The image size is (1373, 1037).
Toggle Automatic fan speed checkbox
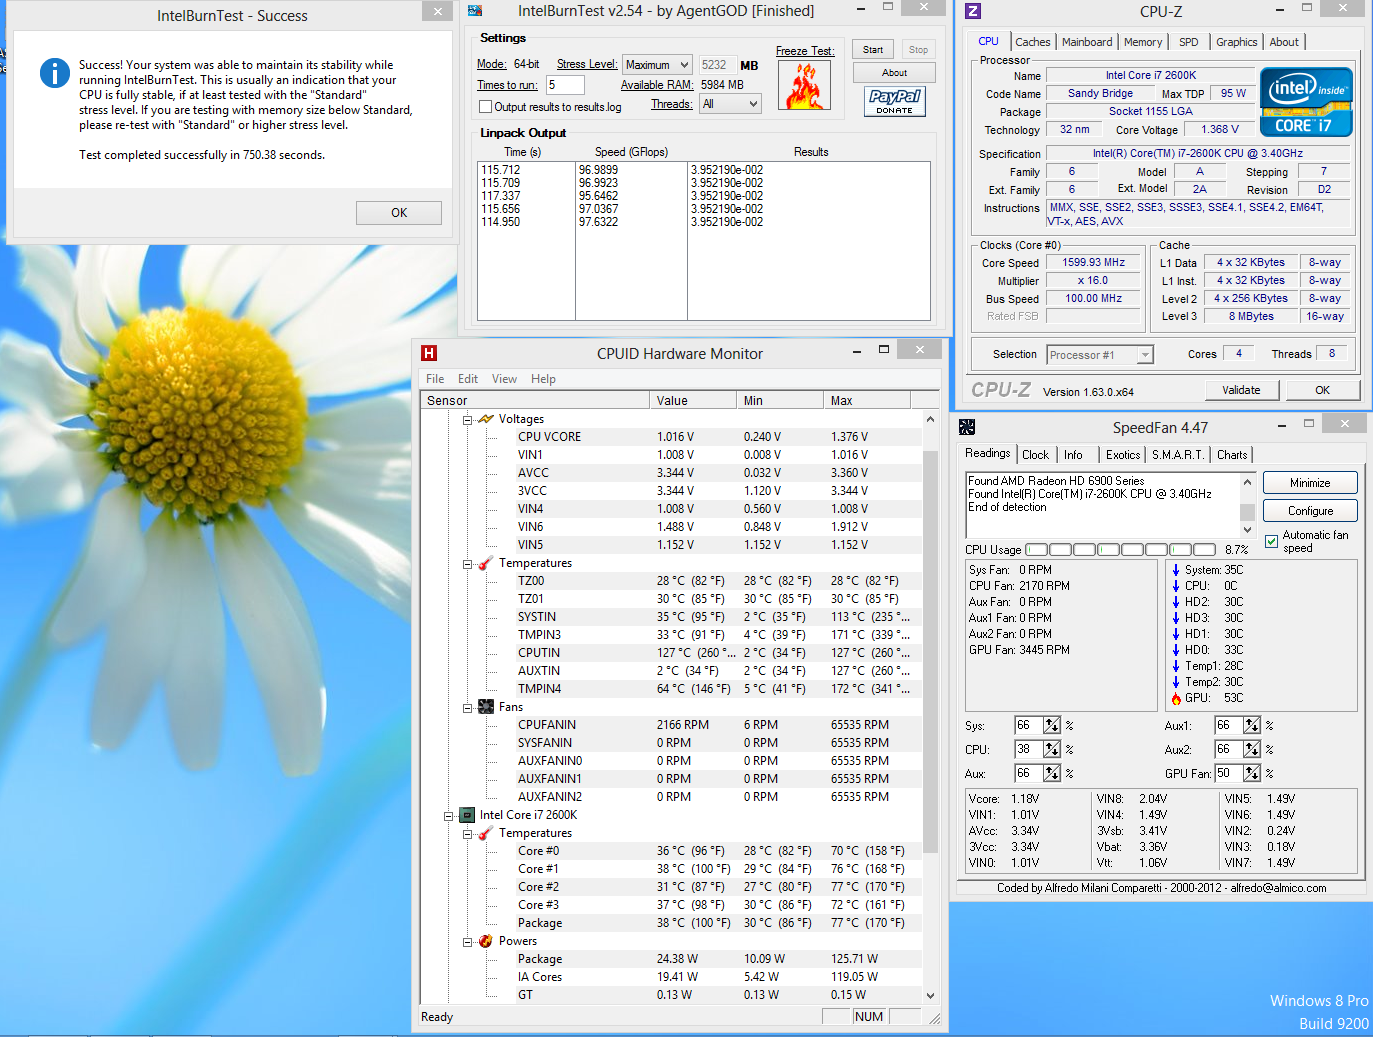pos(1272,541)
